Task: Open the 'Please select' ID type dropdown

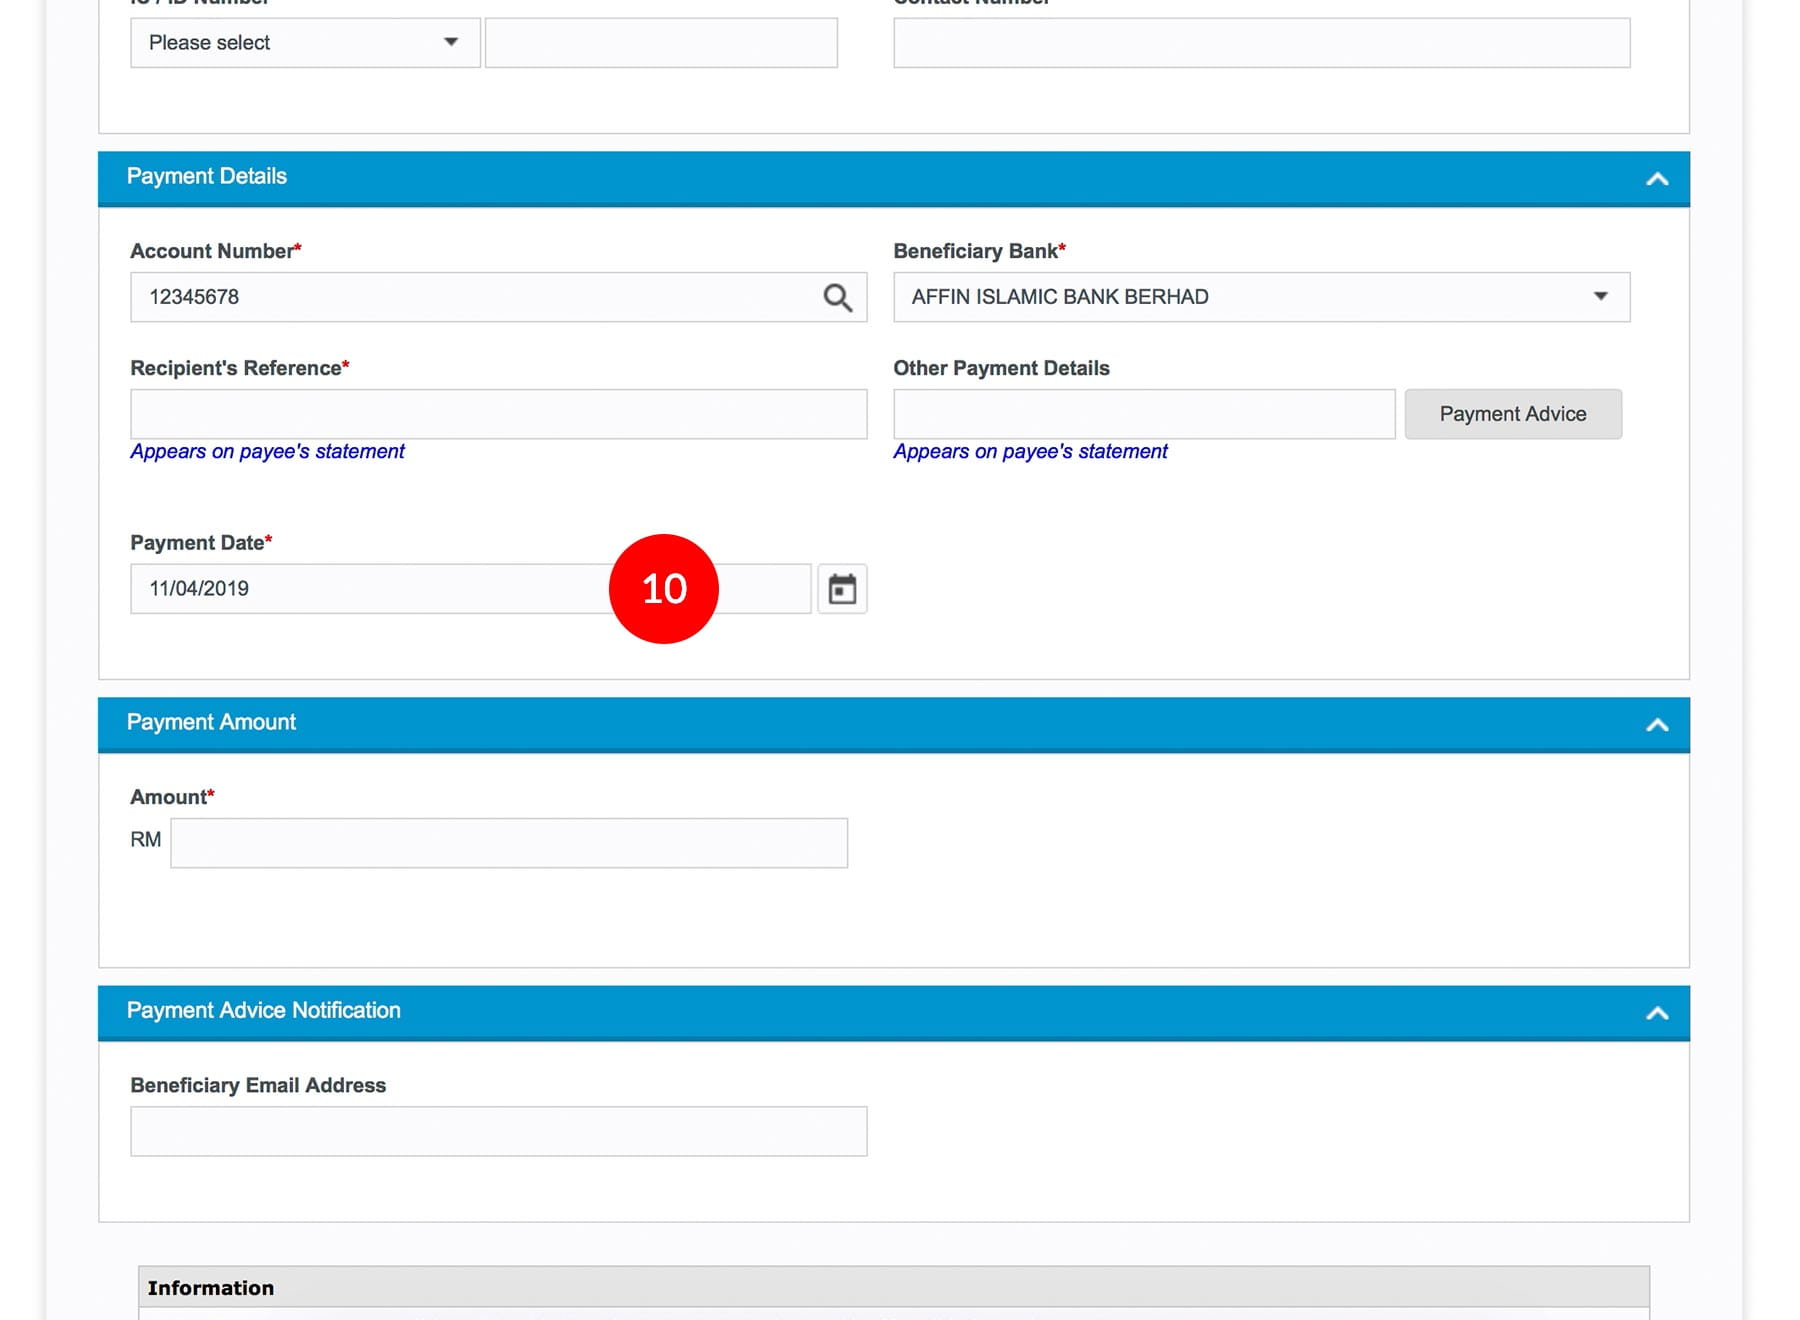Action: pos(304,43)
